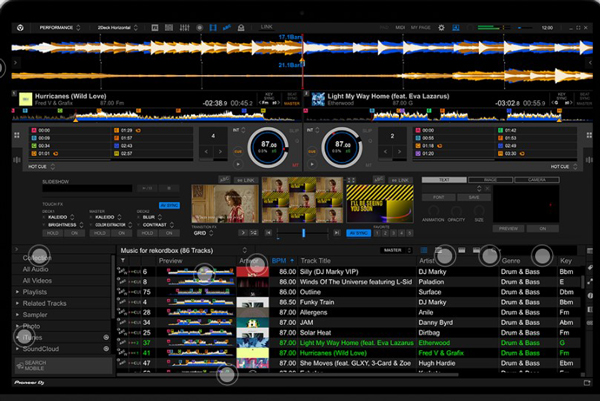Toggle deck 1 pad grid icon
This screenshot has height=401, width=600.
coord(17,135)
